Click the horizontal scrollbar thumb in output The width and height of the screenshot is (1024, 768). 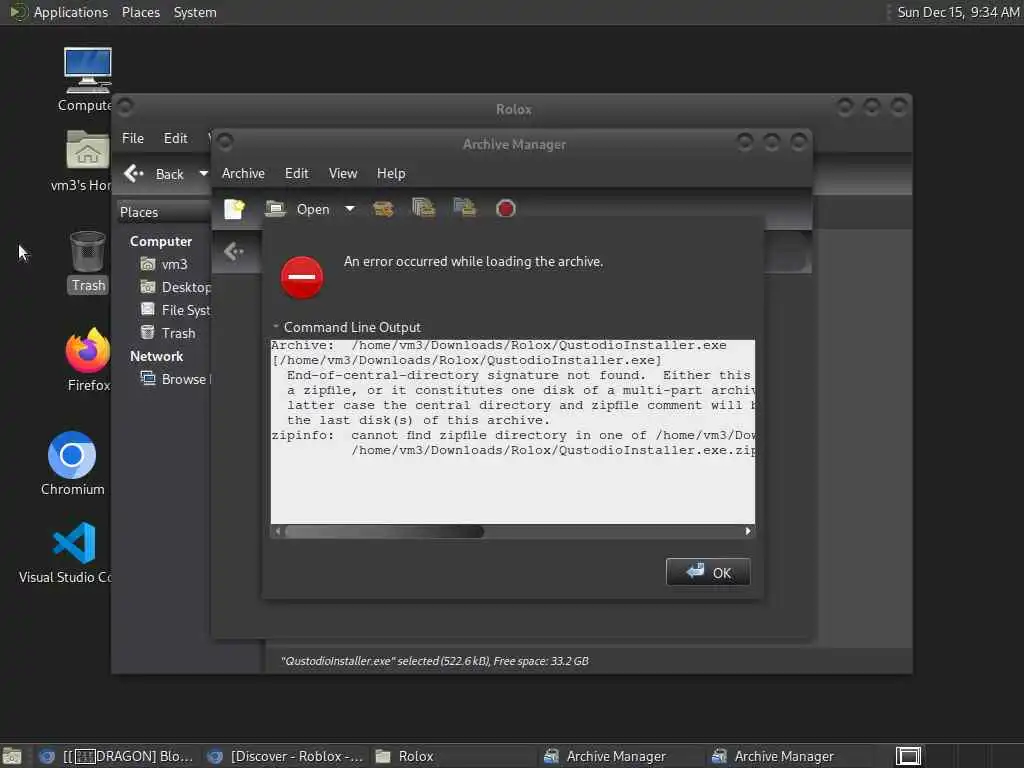(x=385, y=532)
